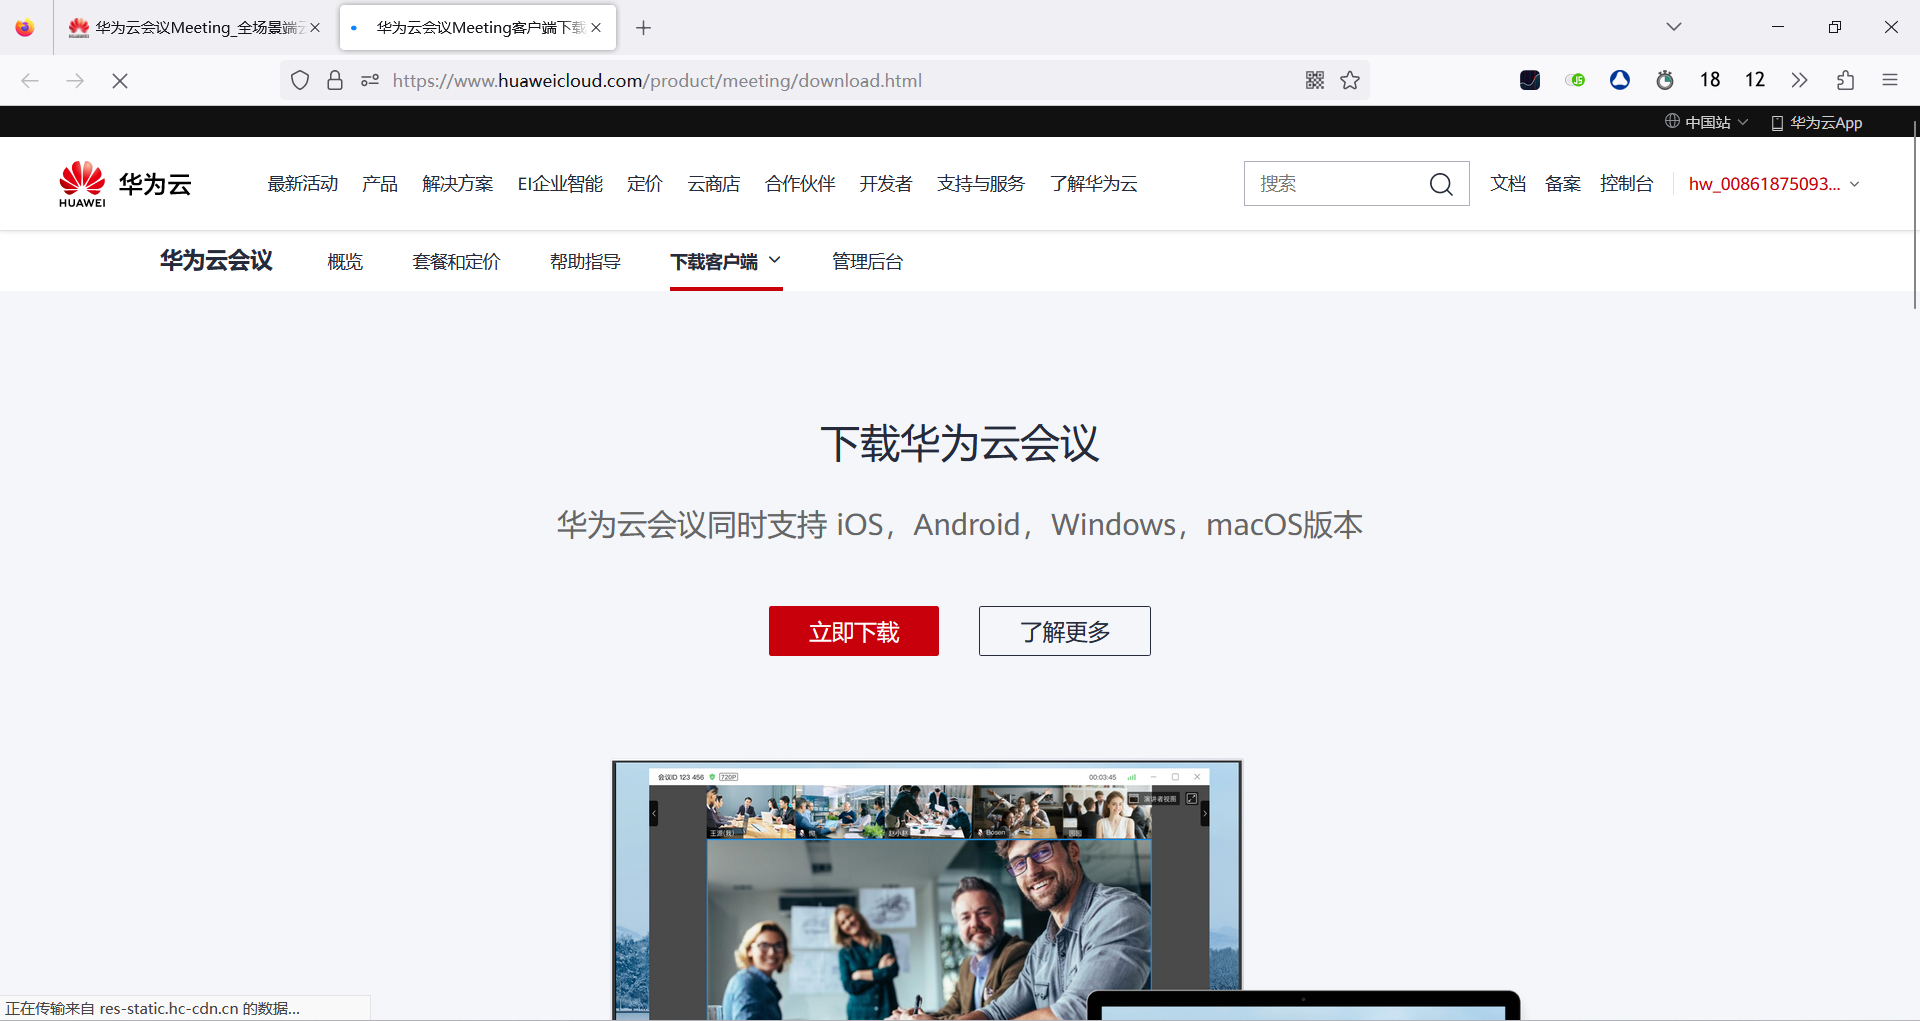Open the extension showing badge 18
Image resolution: width=1920 pixels, height=1021 pixels.
pos(1710,80)
